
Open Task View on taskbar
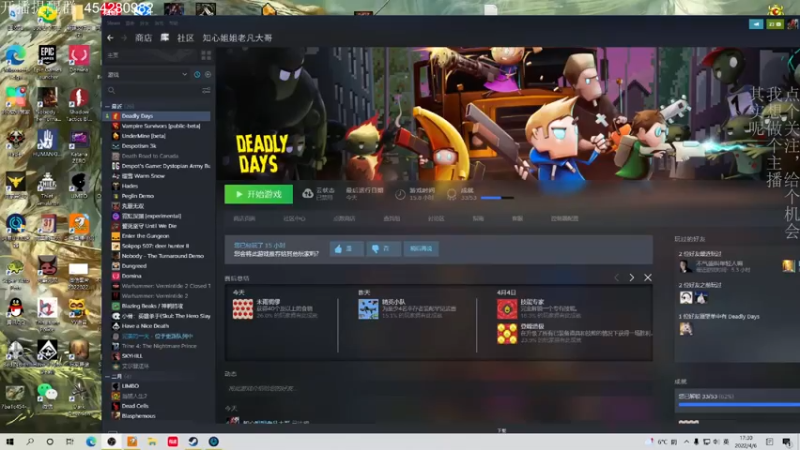pos(70,441)
